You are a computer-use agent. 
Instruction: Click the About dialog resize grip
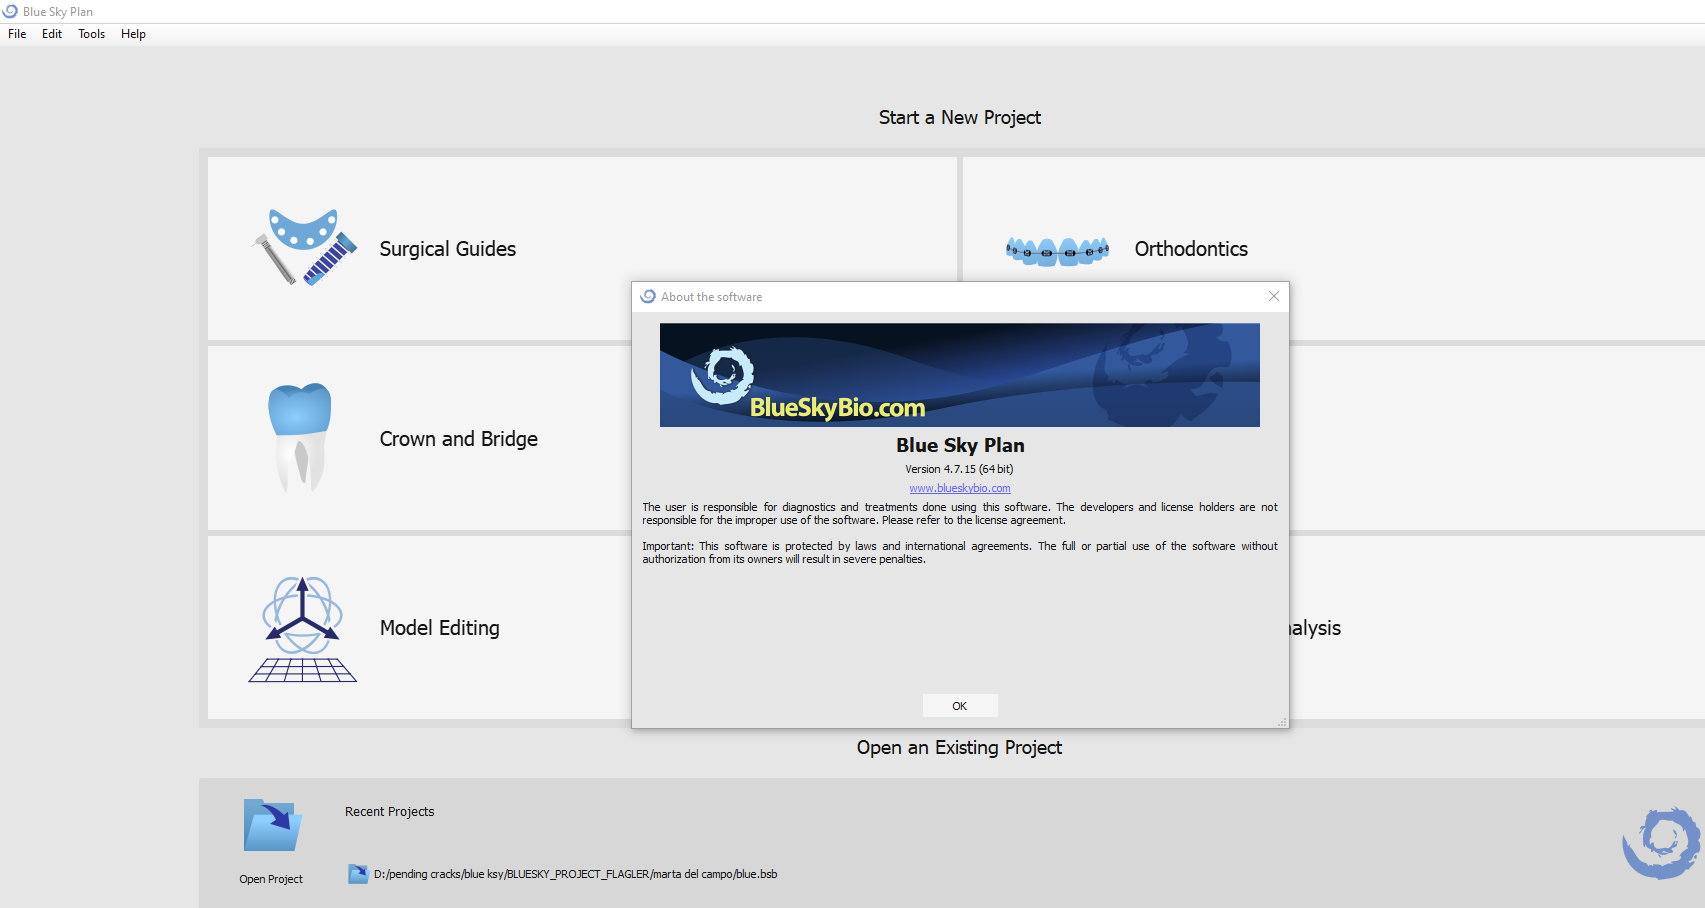pyautogui.click(x=1282, y=722)
